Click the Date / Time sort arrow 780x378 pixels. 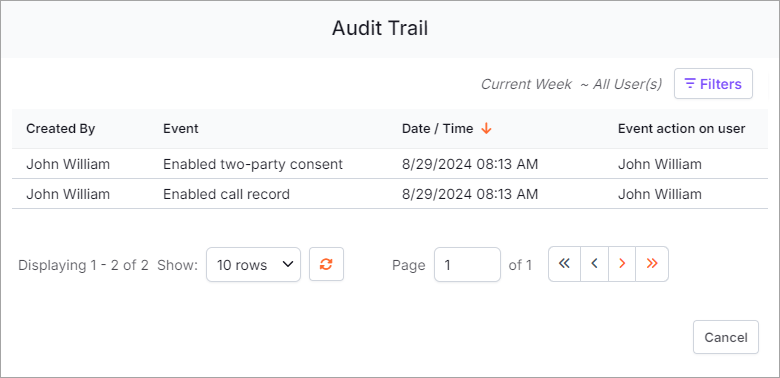click(487, 129)
